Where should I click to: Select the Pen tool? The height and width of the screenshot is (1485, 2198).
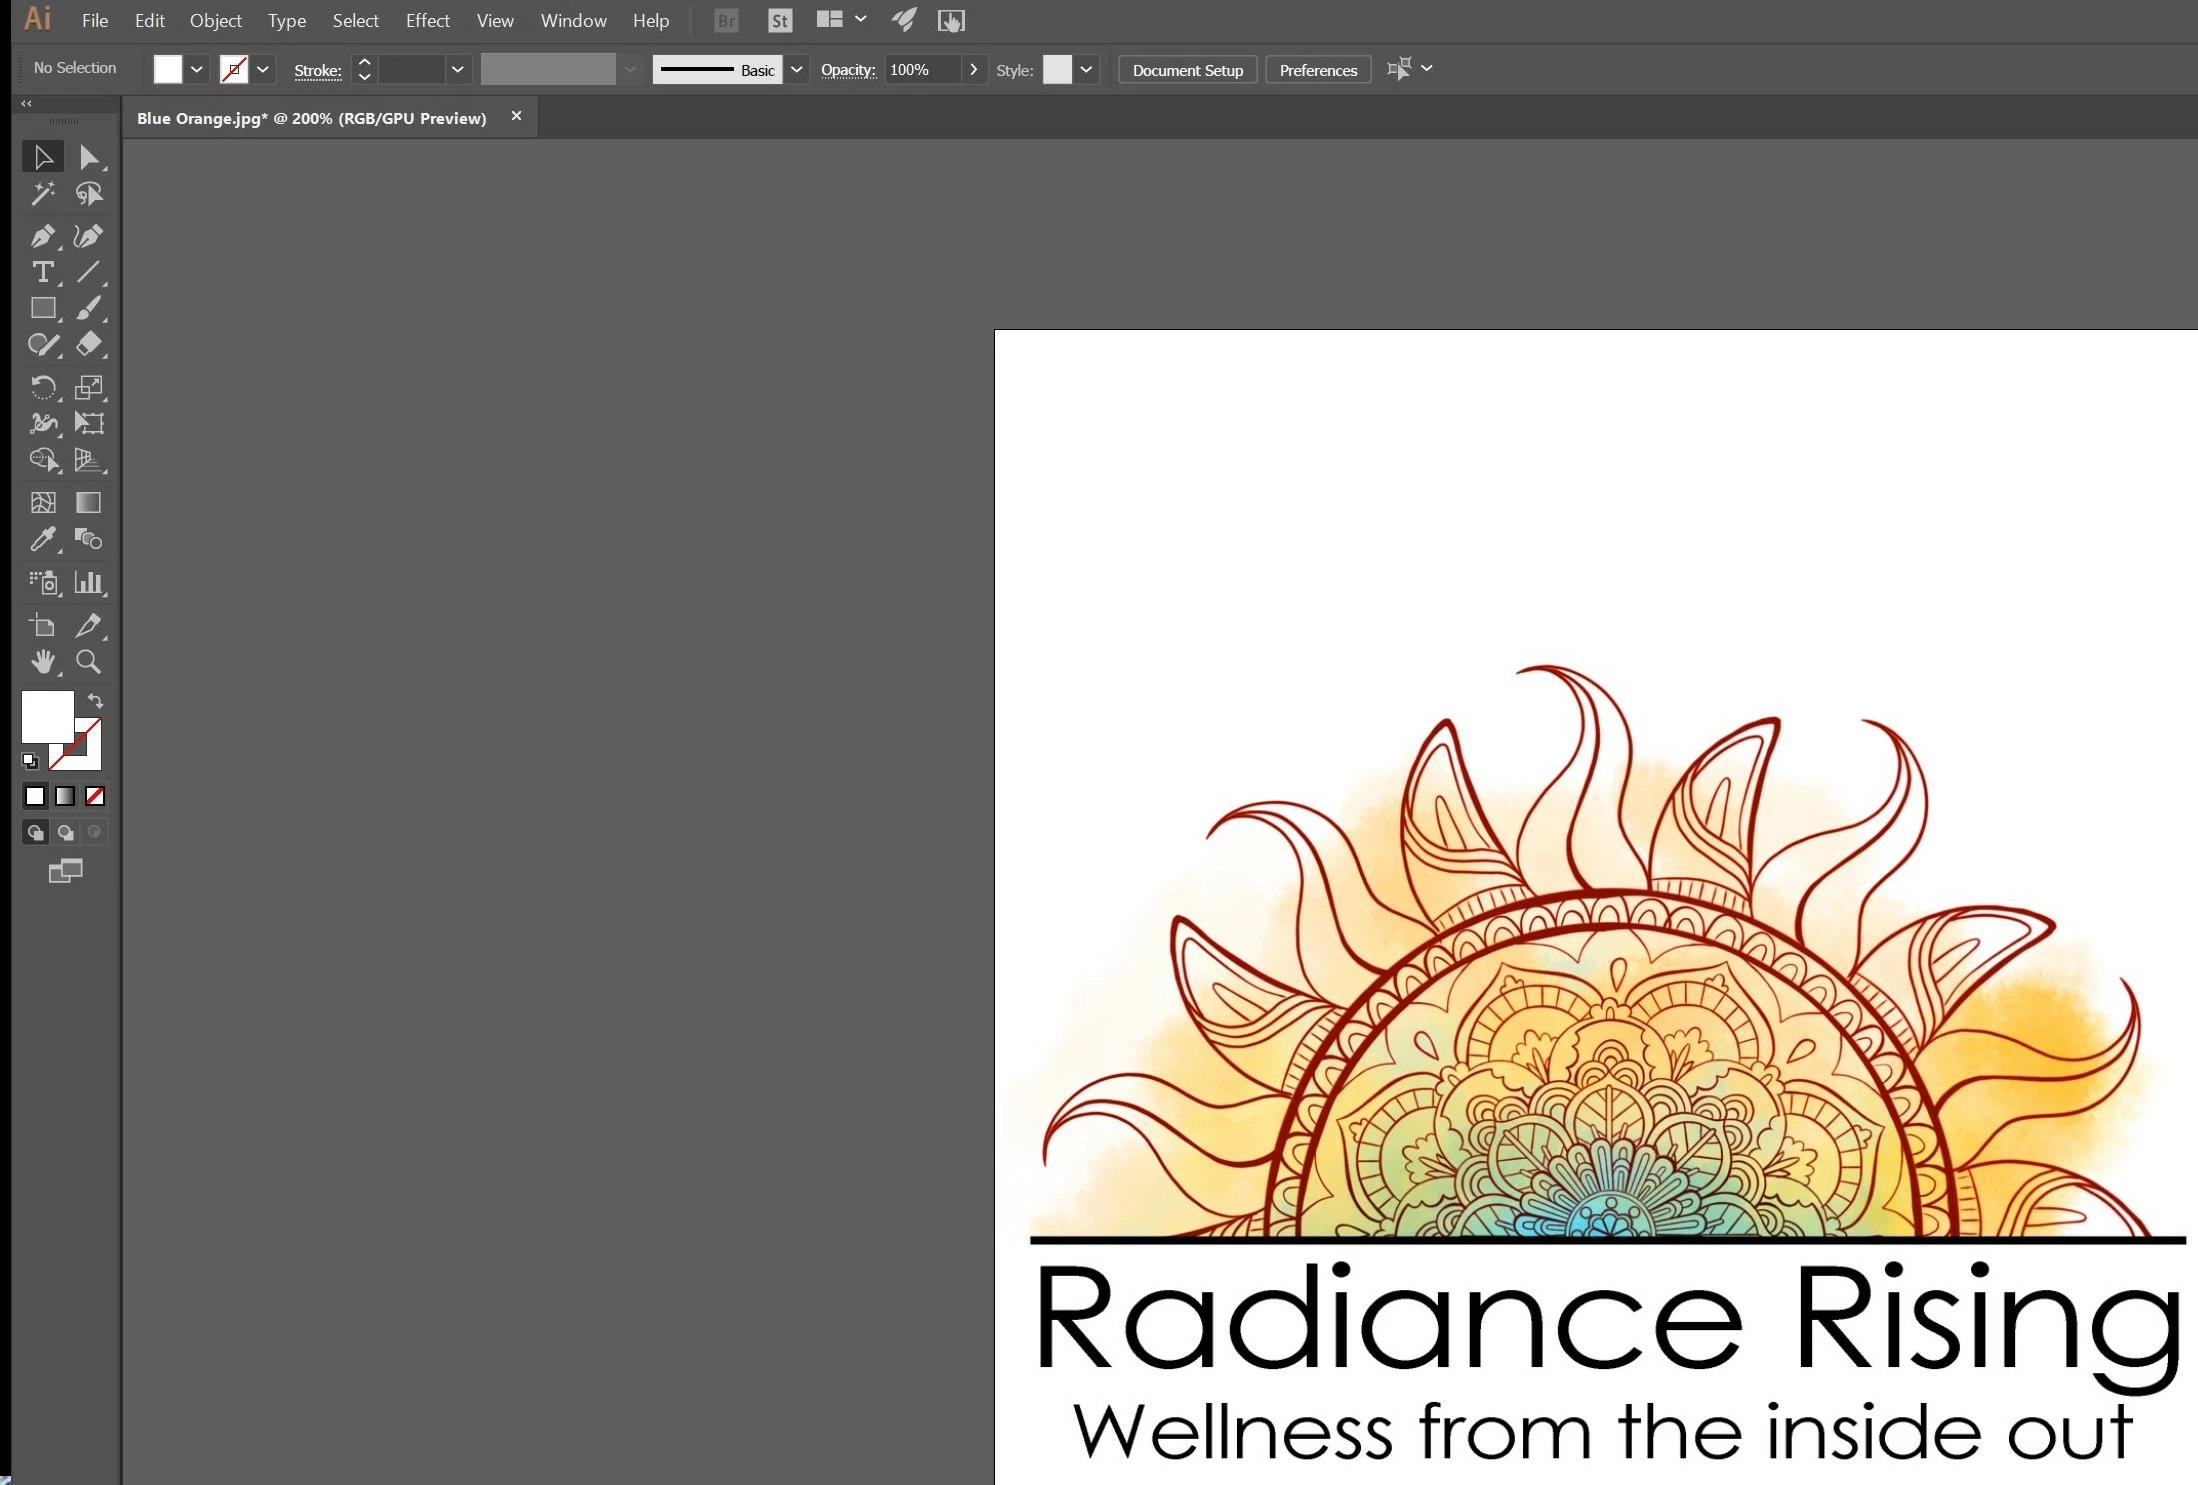(x=42, y=236)
